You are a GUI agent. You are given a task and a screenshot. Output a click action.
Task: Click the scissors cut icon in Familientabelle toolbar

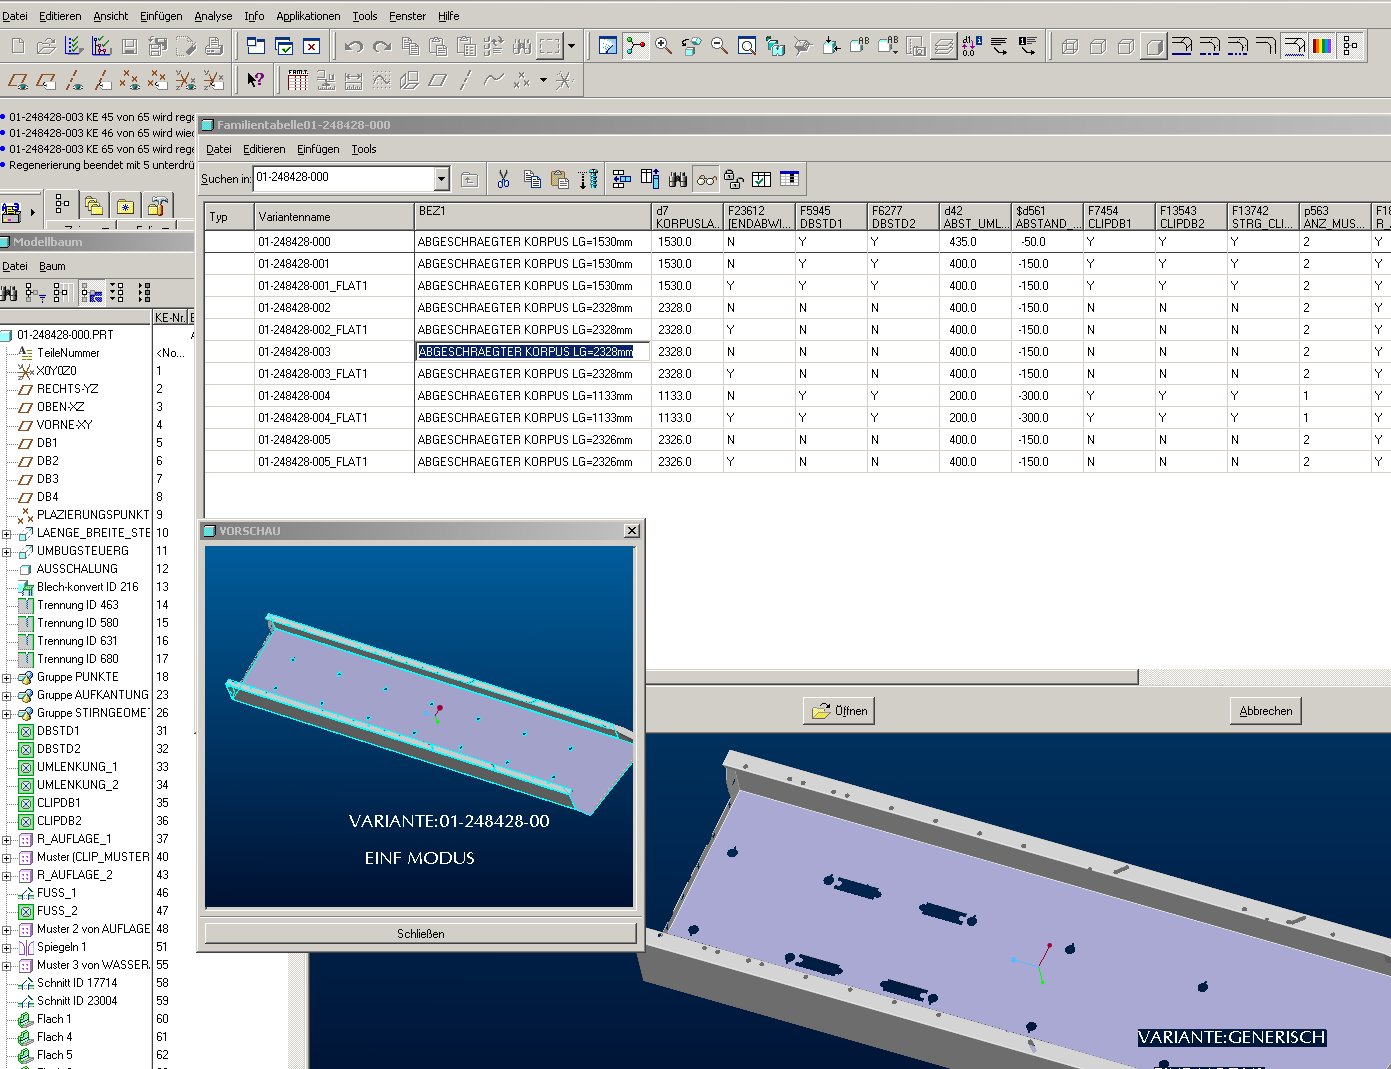503,179
